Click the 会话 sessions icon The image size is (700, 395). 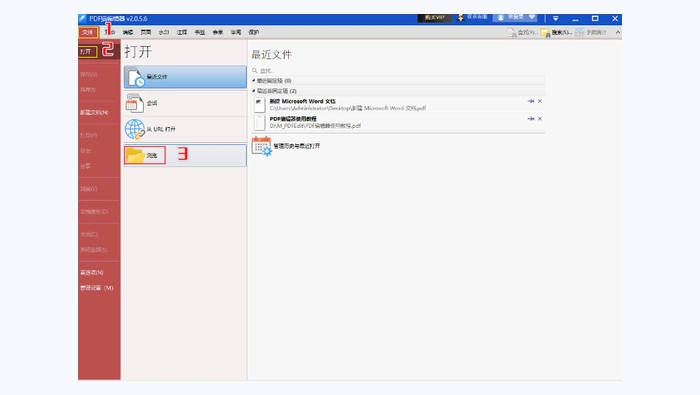pyautogui.click(x=134, y=103)
